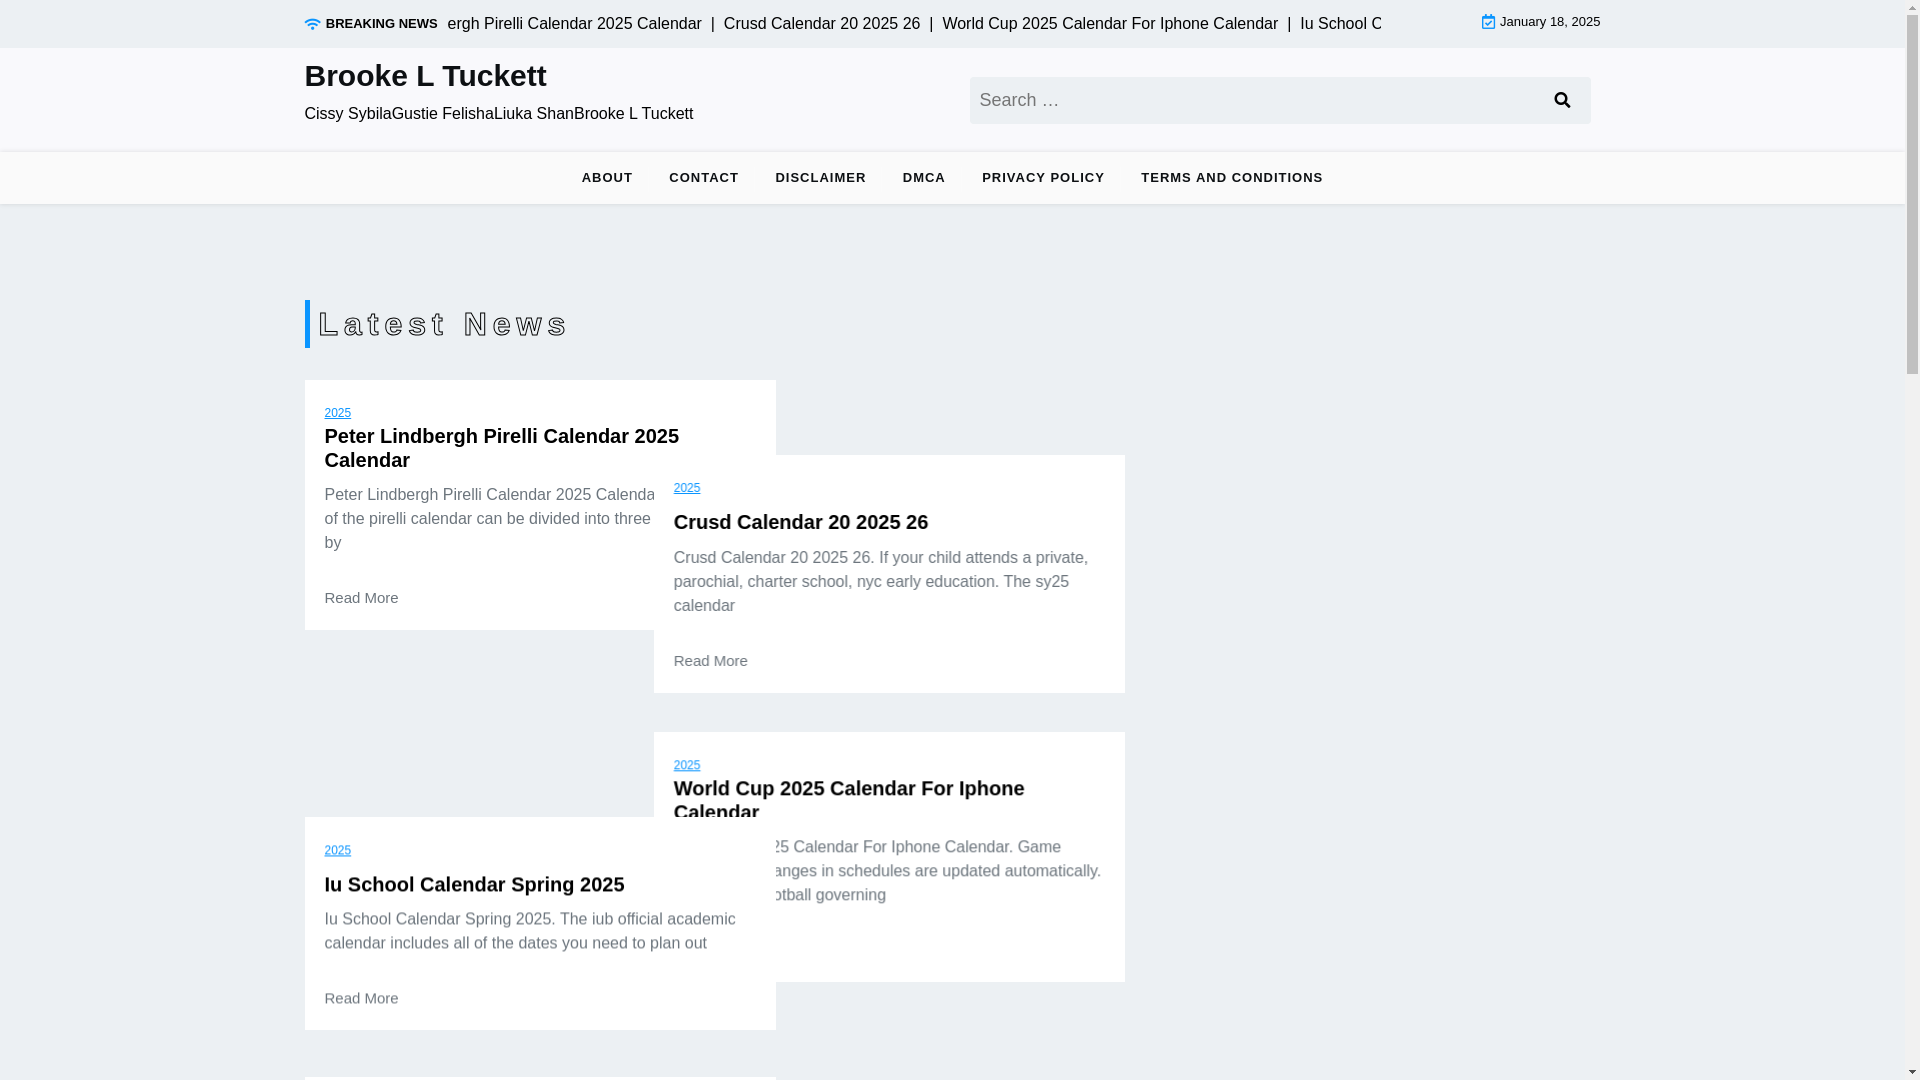
Task: Go to PRIVACY POLICY page
Action: 1043,178
